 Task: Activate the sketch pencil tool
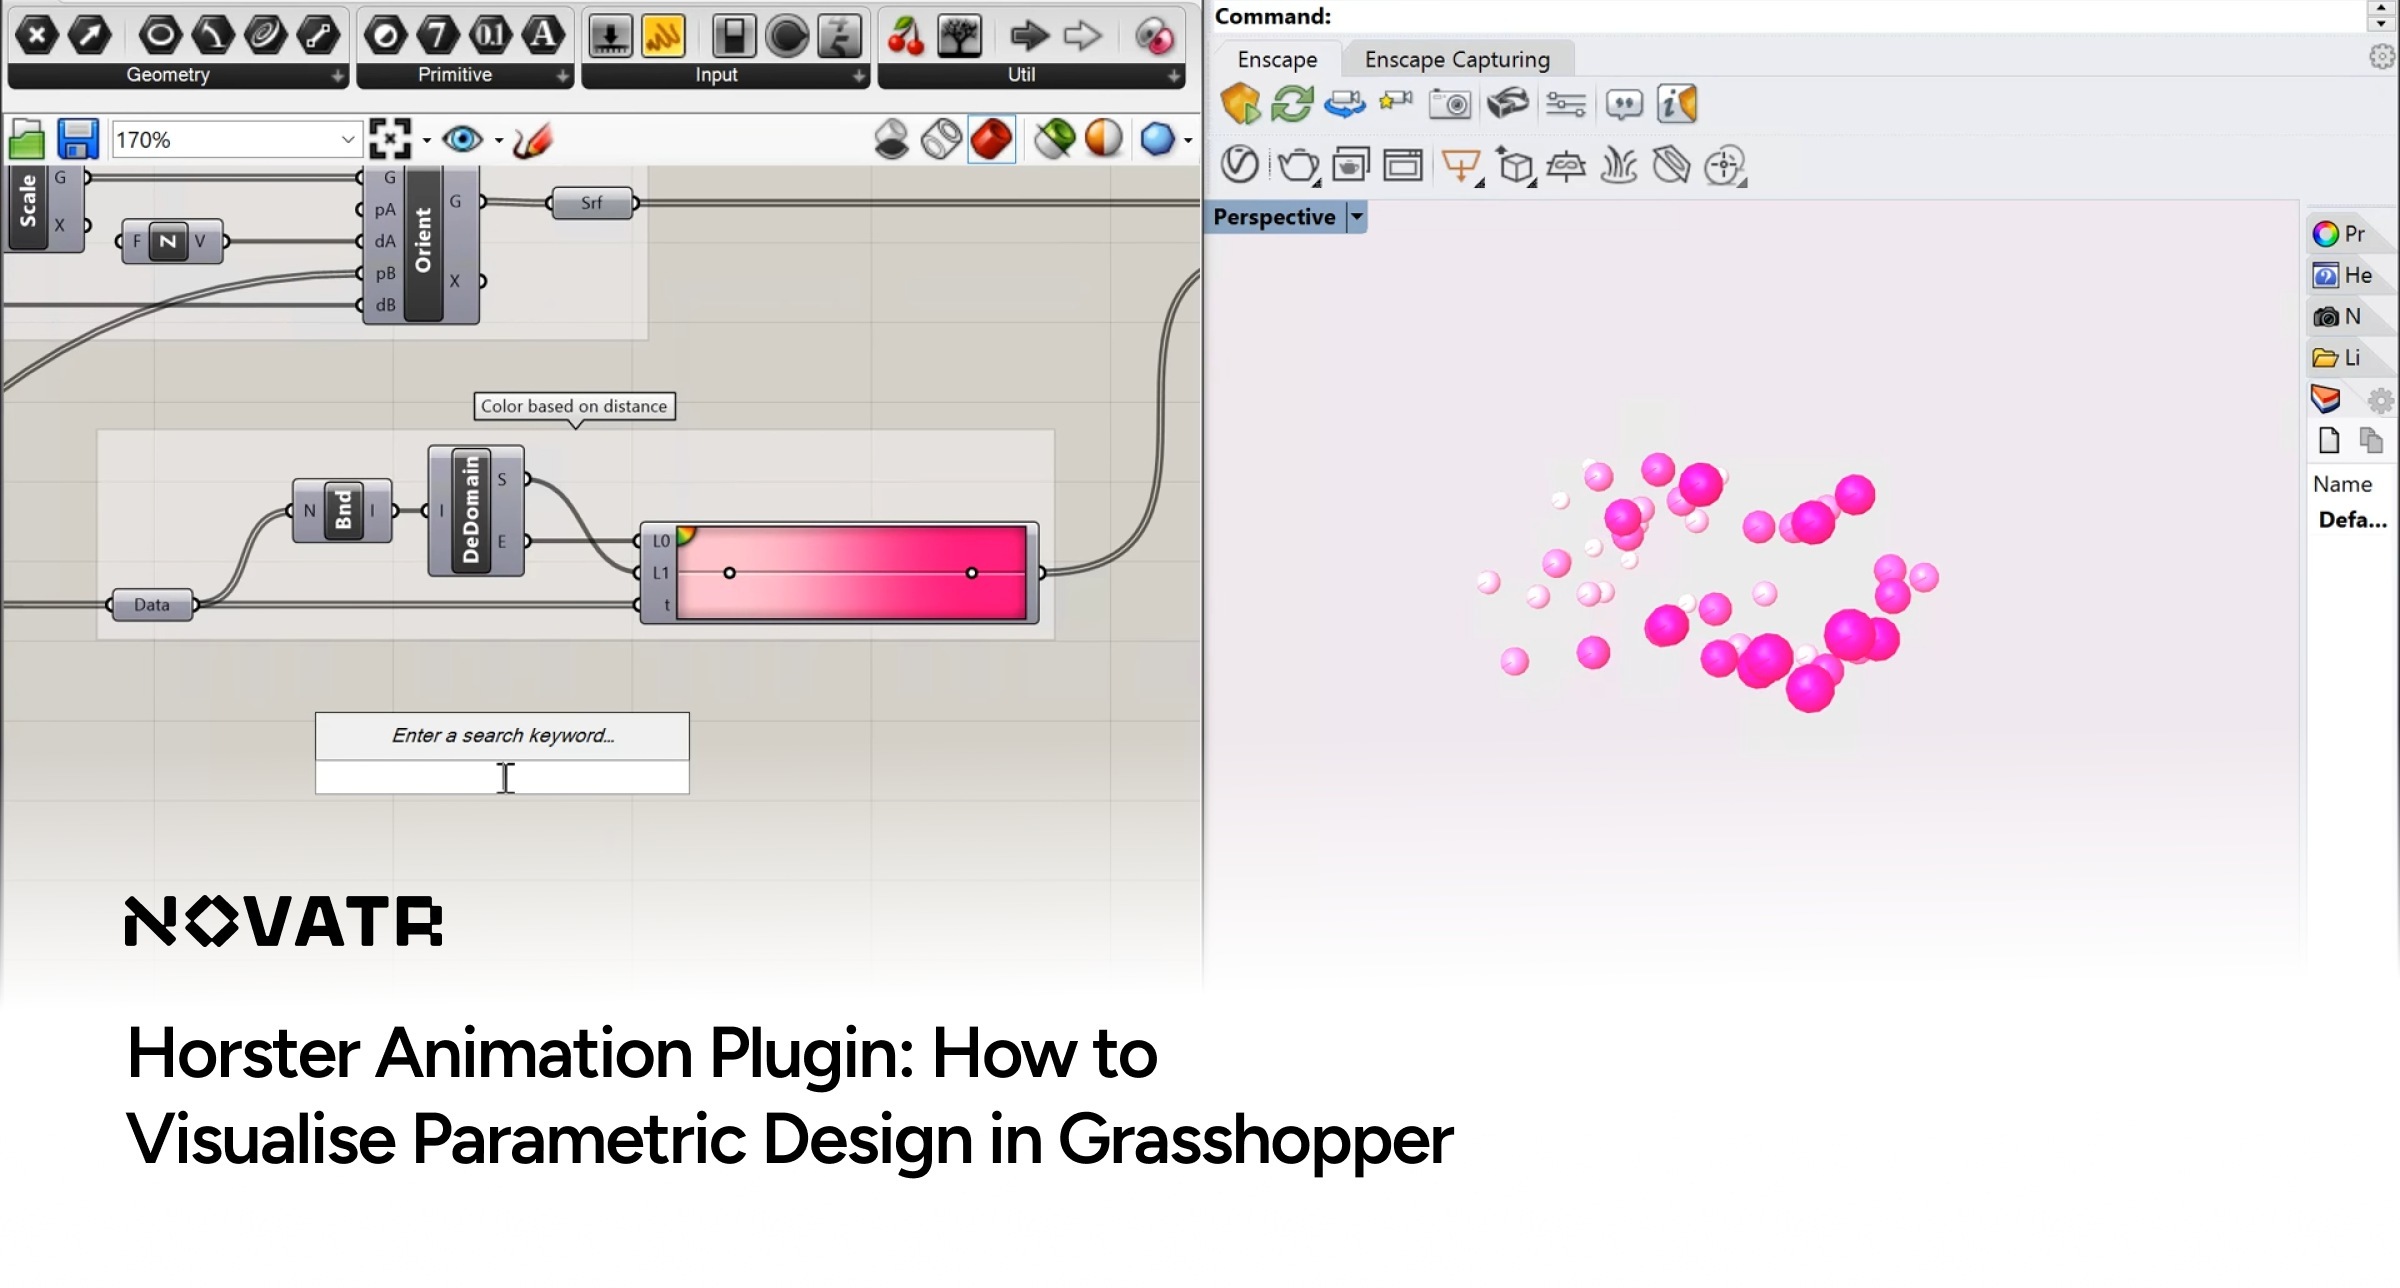(x=533, y=140)
